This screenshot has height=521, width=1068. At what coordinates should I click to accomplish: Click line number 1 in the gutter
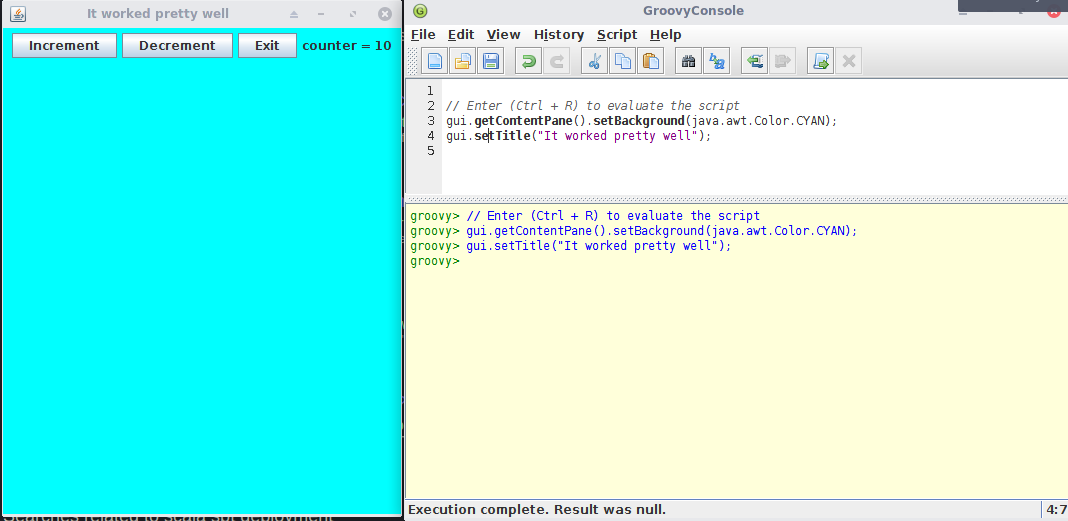coord(430,91)
